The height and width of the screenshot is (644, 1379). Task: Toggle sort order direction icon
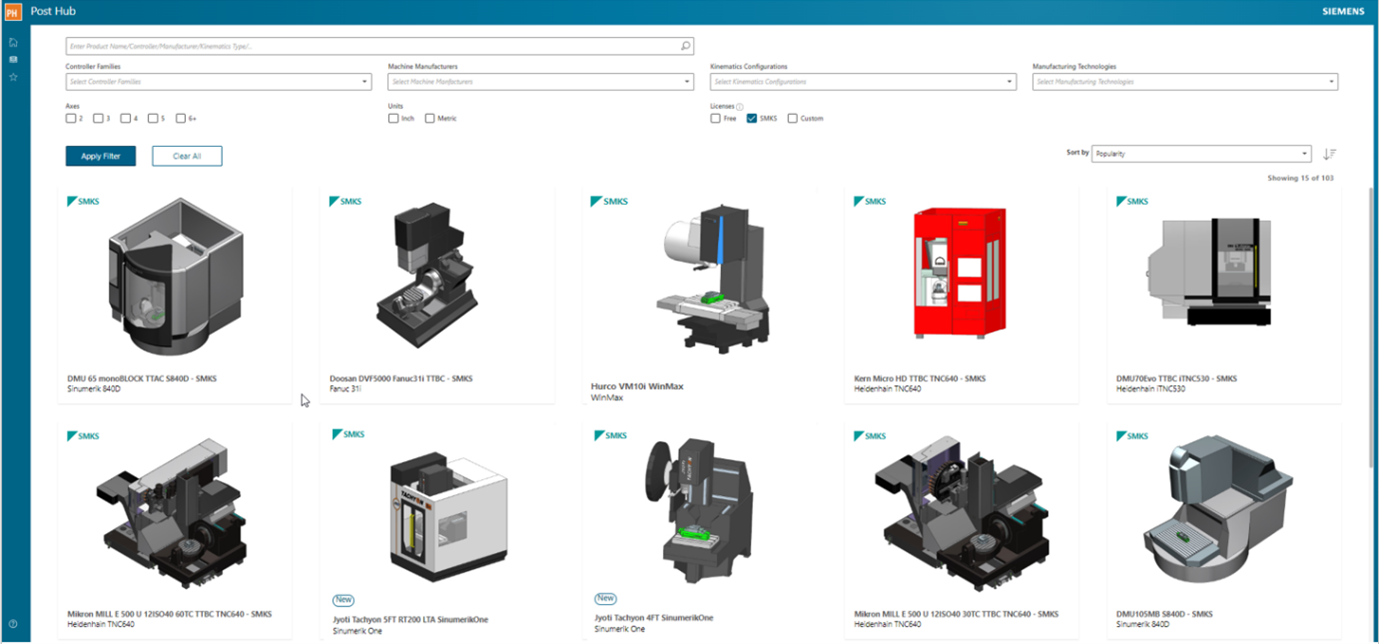tap(1329, 154)
